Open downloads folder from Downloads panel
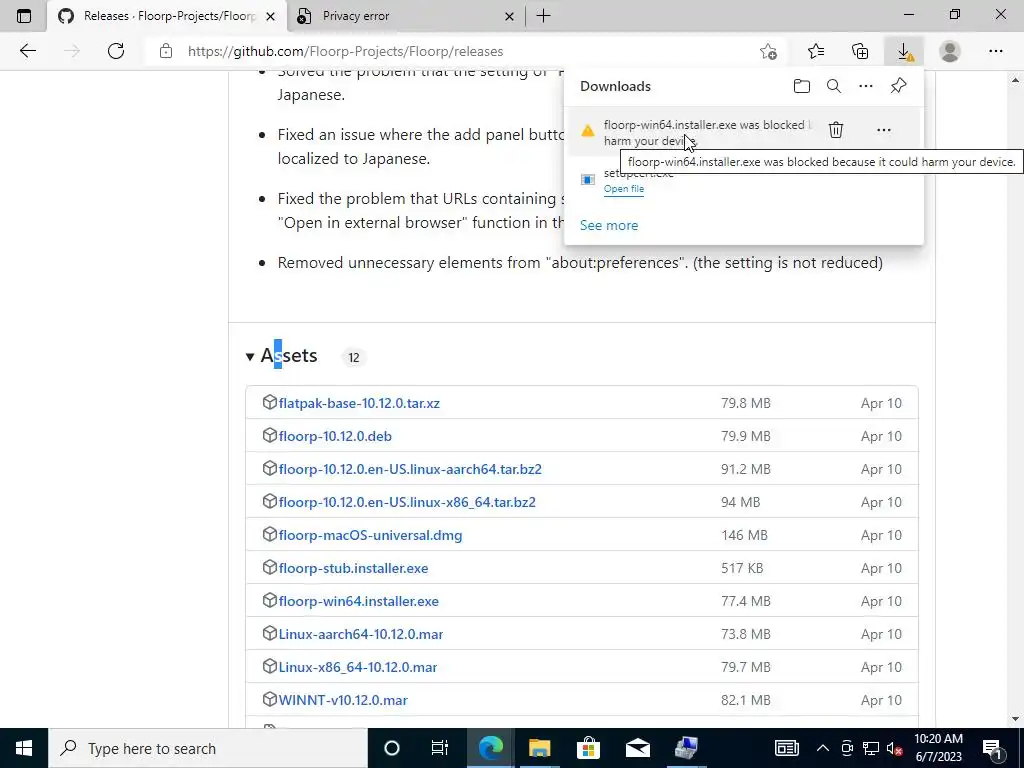The width and height of the screenshot is (1024, 768). [x=802, y=86]
